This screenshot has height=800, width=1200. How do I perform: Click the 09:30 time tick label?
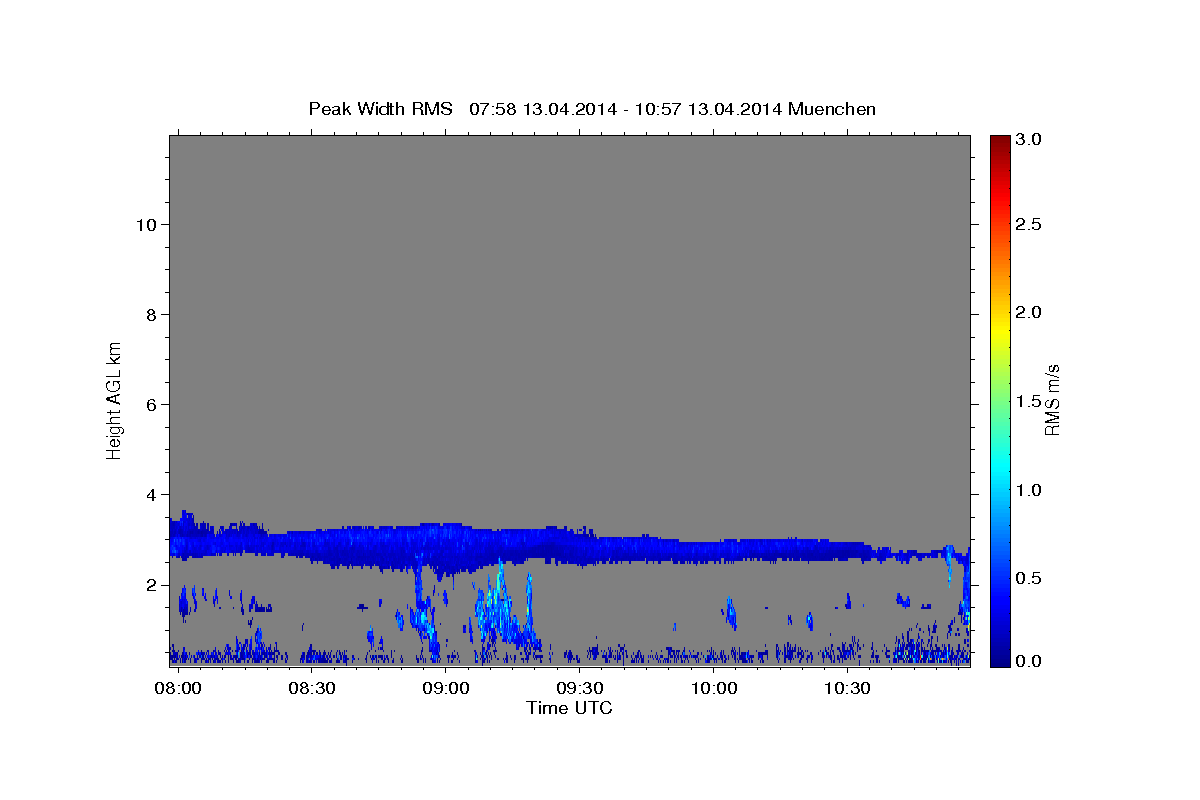(x=580, y=689)
